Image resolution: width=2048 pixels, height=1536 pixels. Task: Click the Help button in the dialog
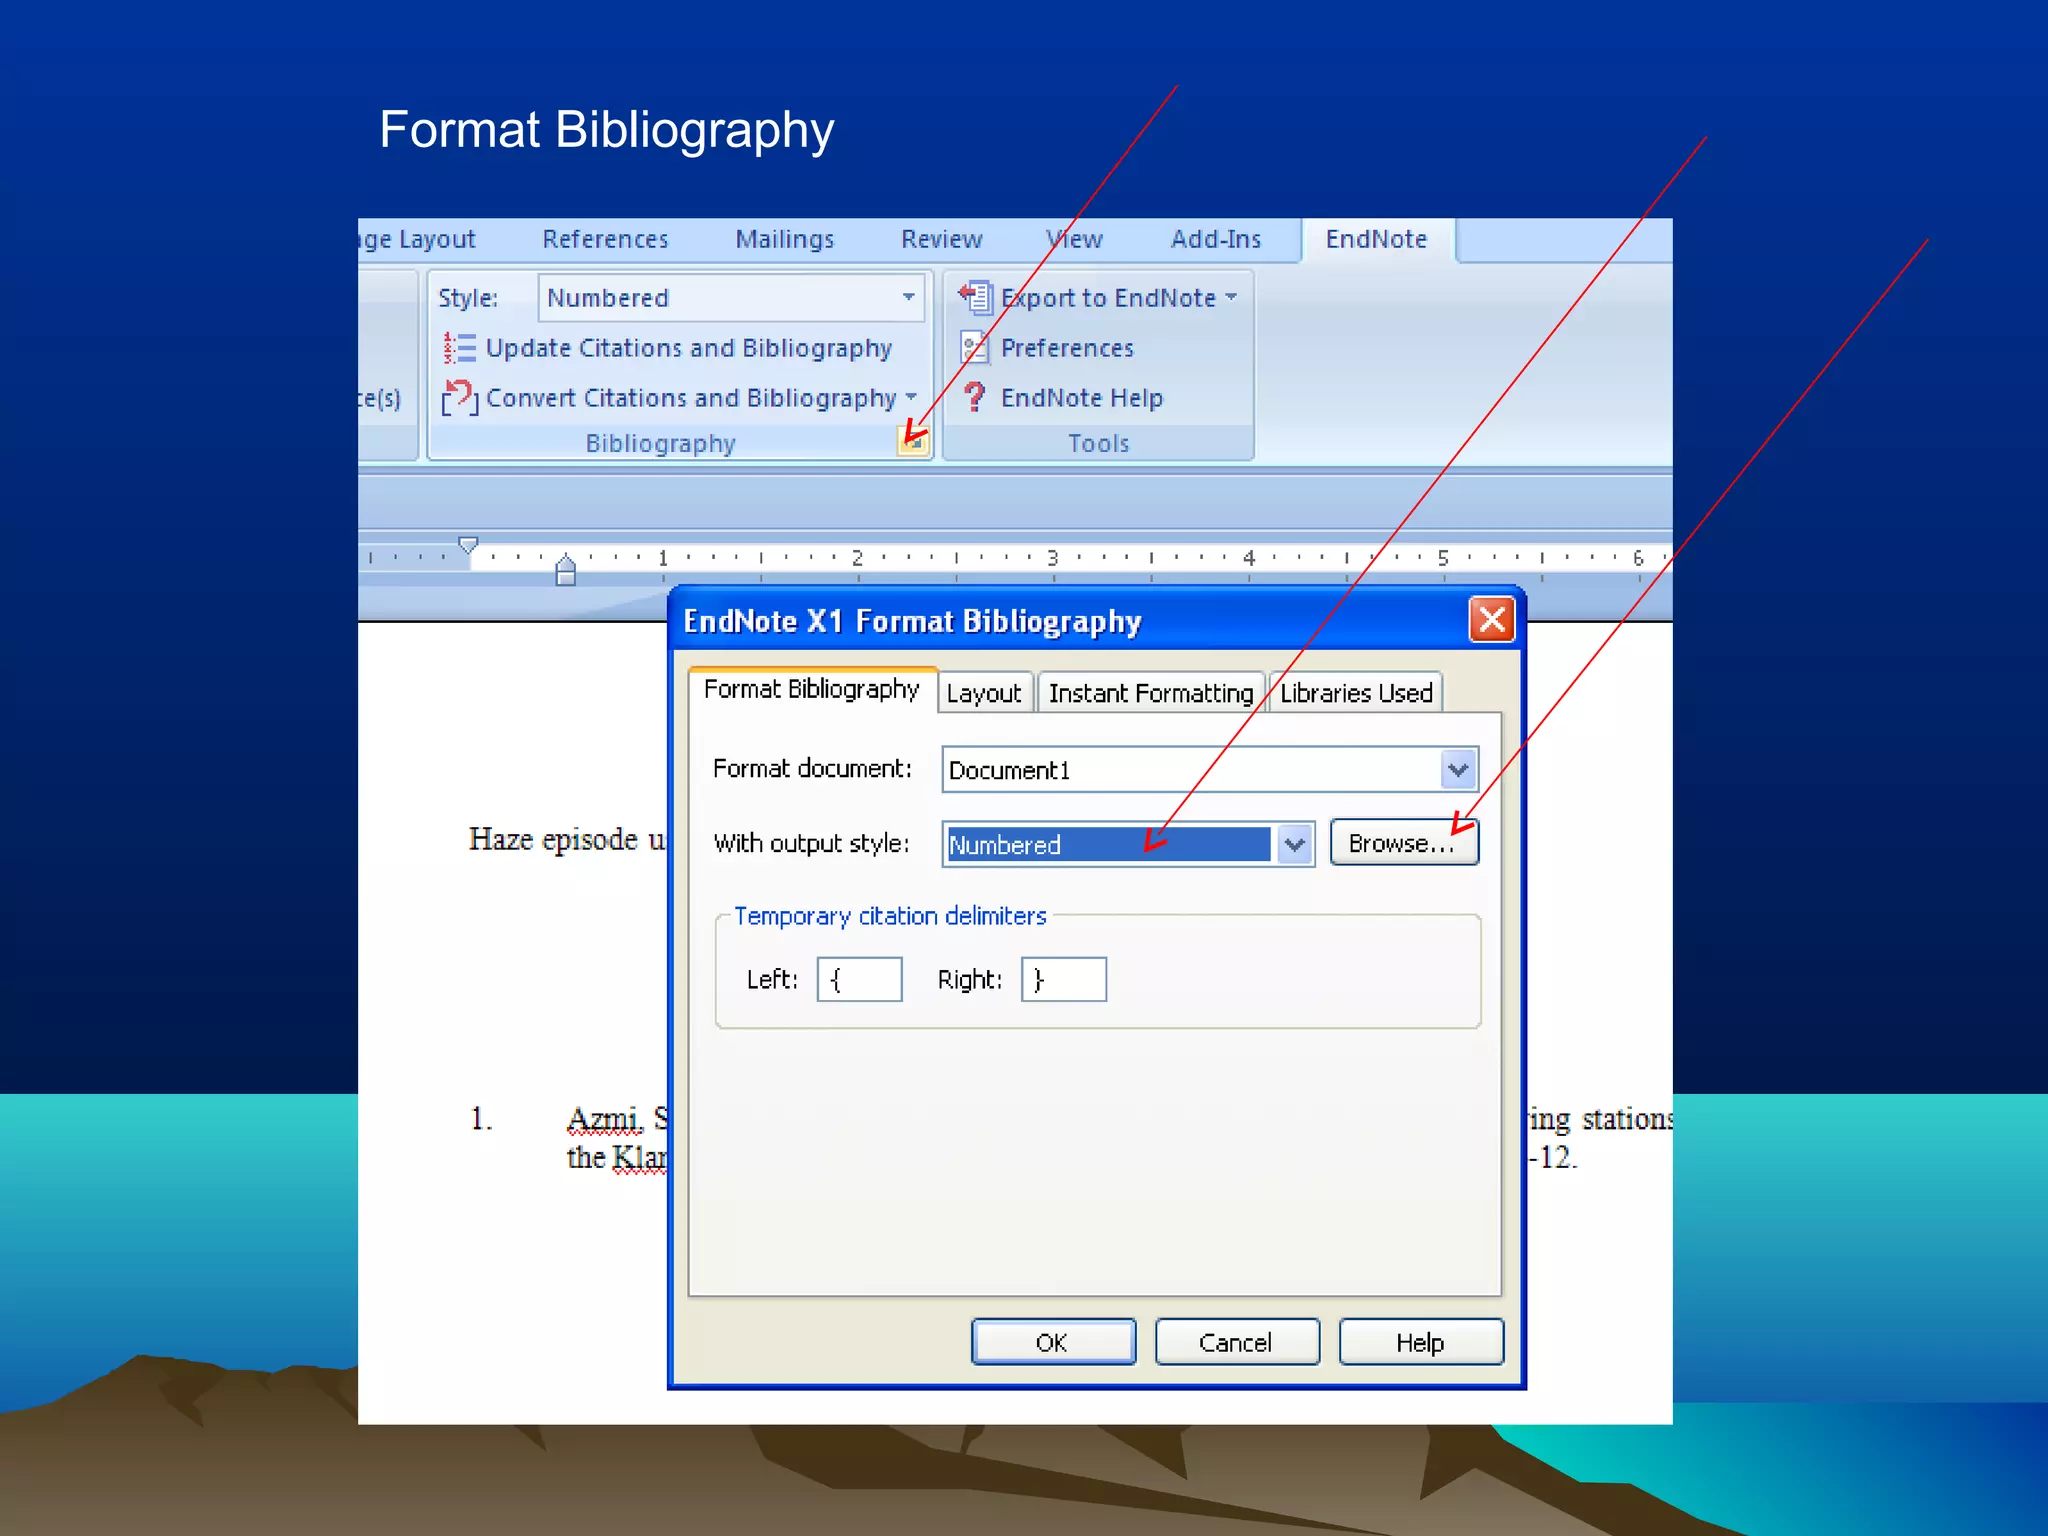tap(1420, 1342)
